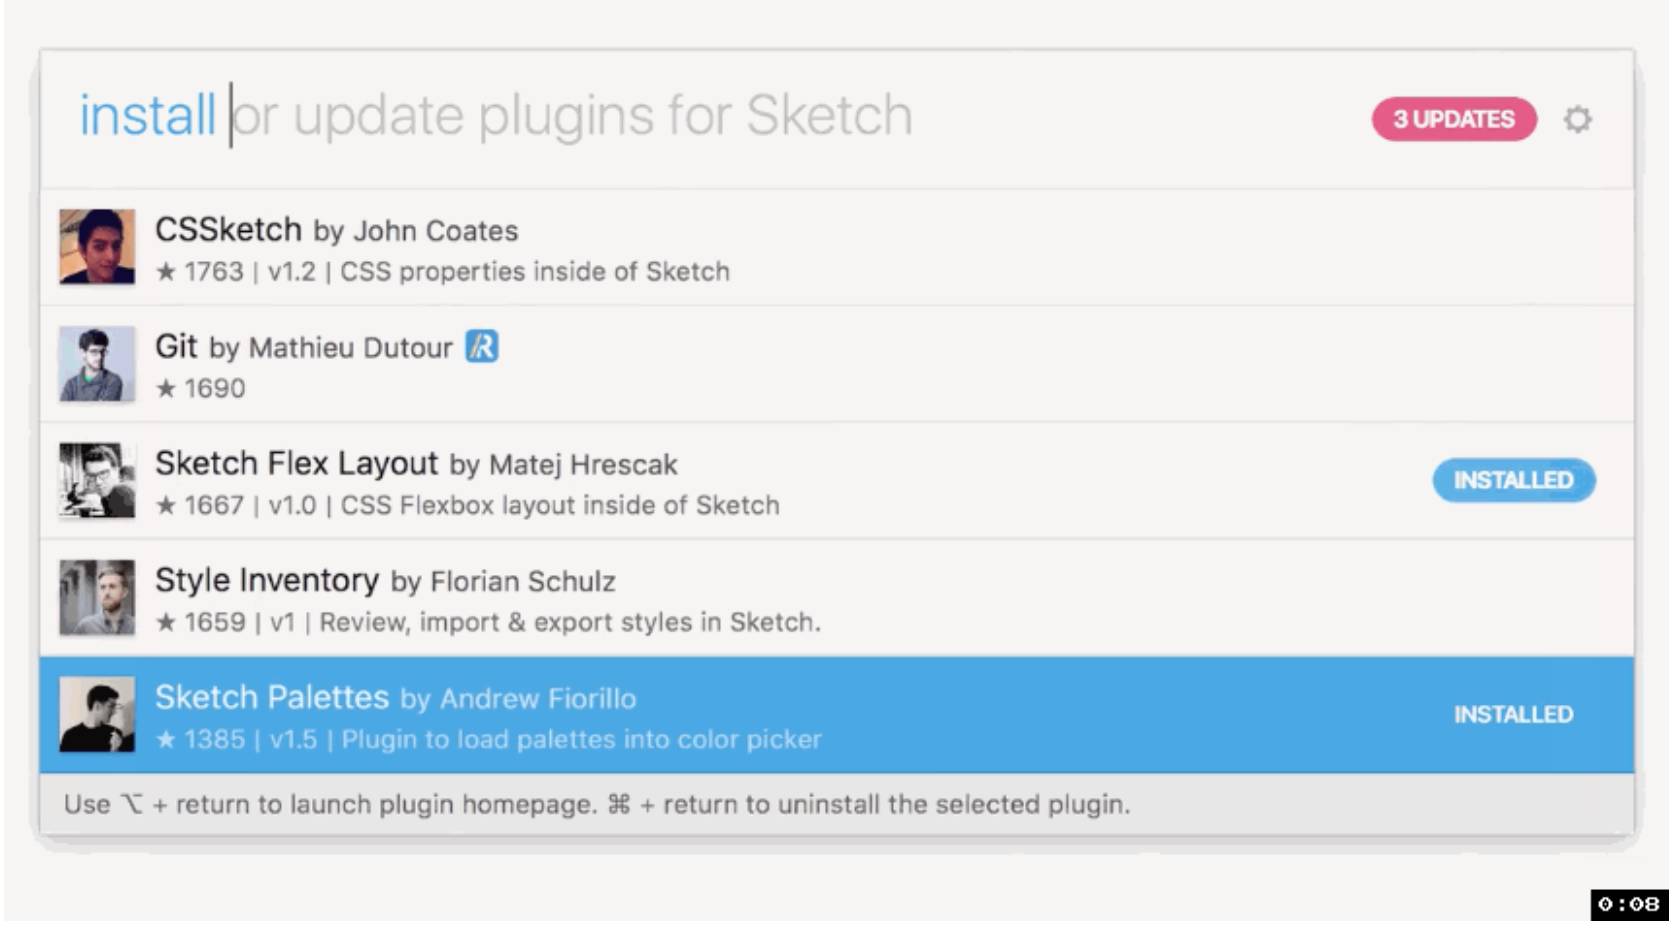This screenshot has height=930, width=1680.
Task: Click 'CSS properties inside of Sketch' description
Action: click(x=535, y=272)
